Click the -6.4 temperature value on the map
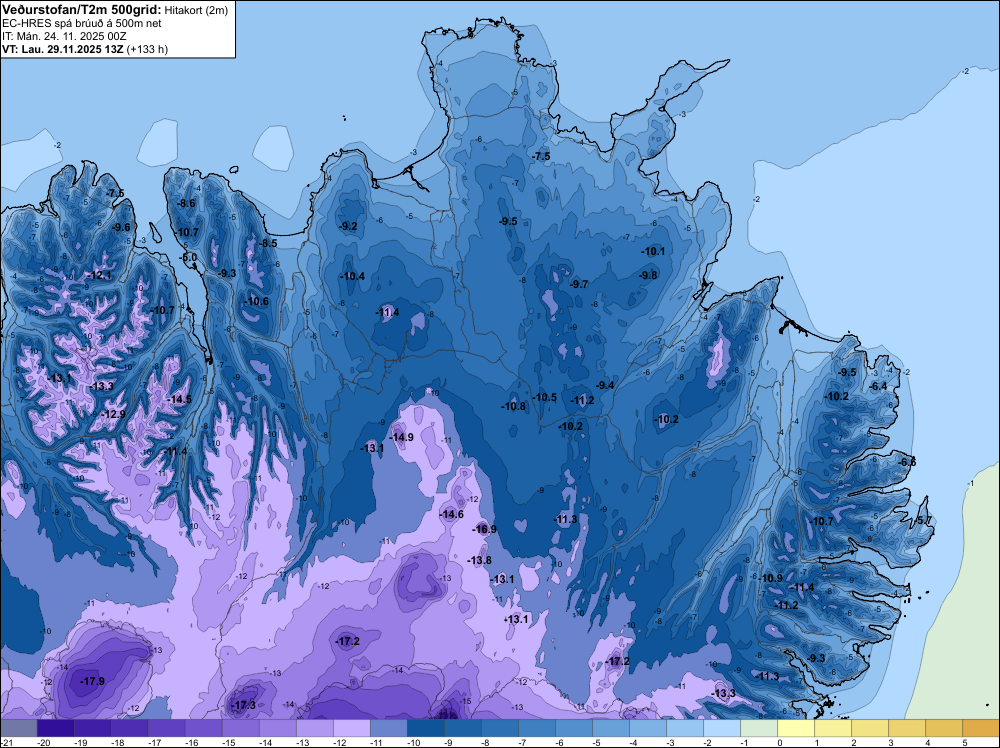1000x748 pixels. (878, 386)
